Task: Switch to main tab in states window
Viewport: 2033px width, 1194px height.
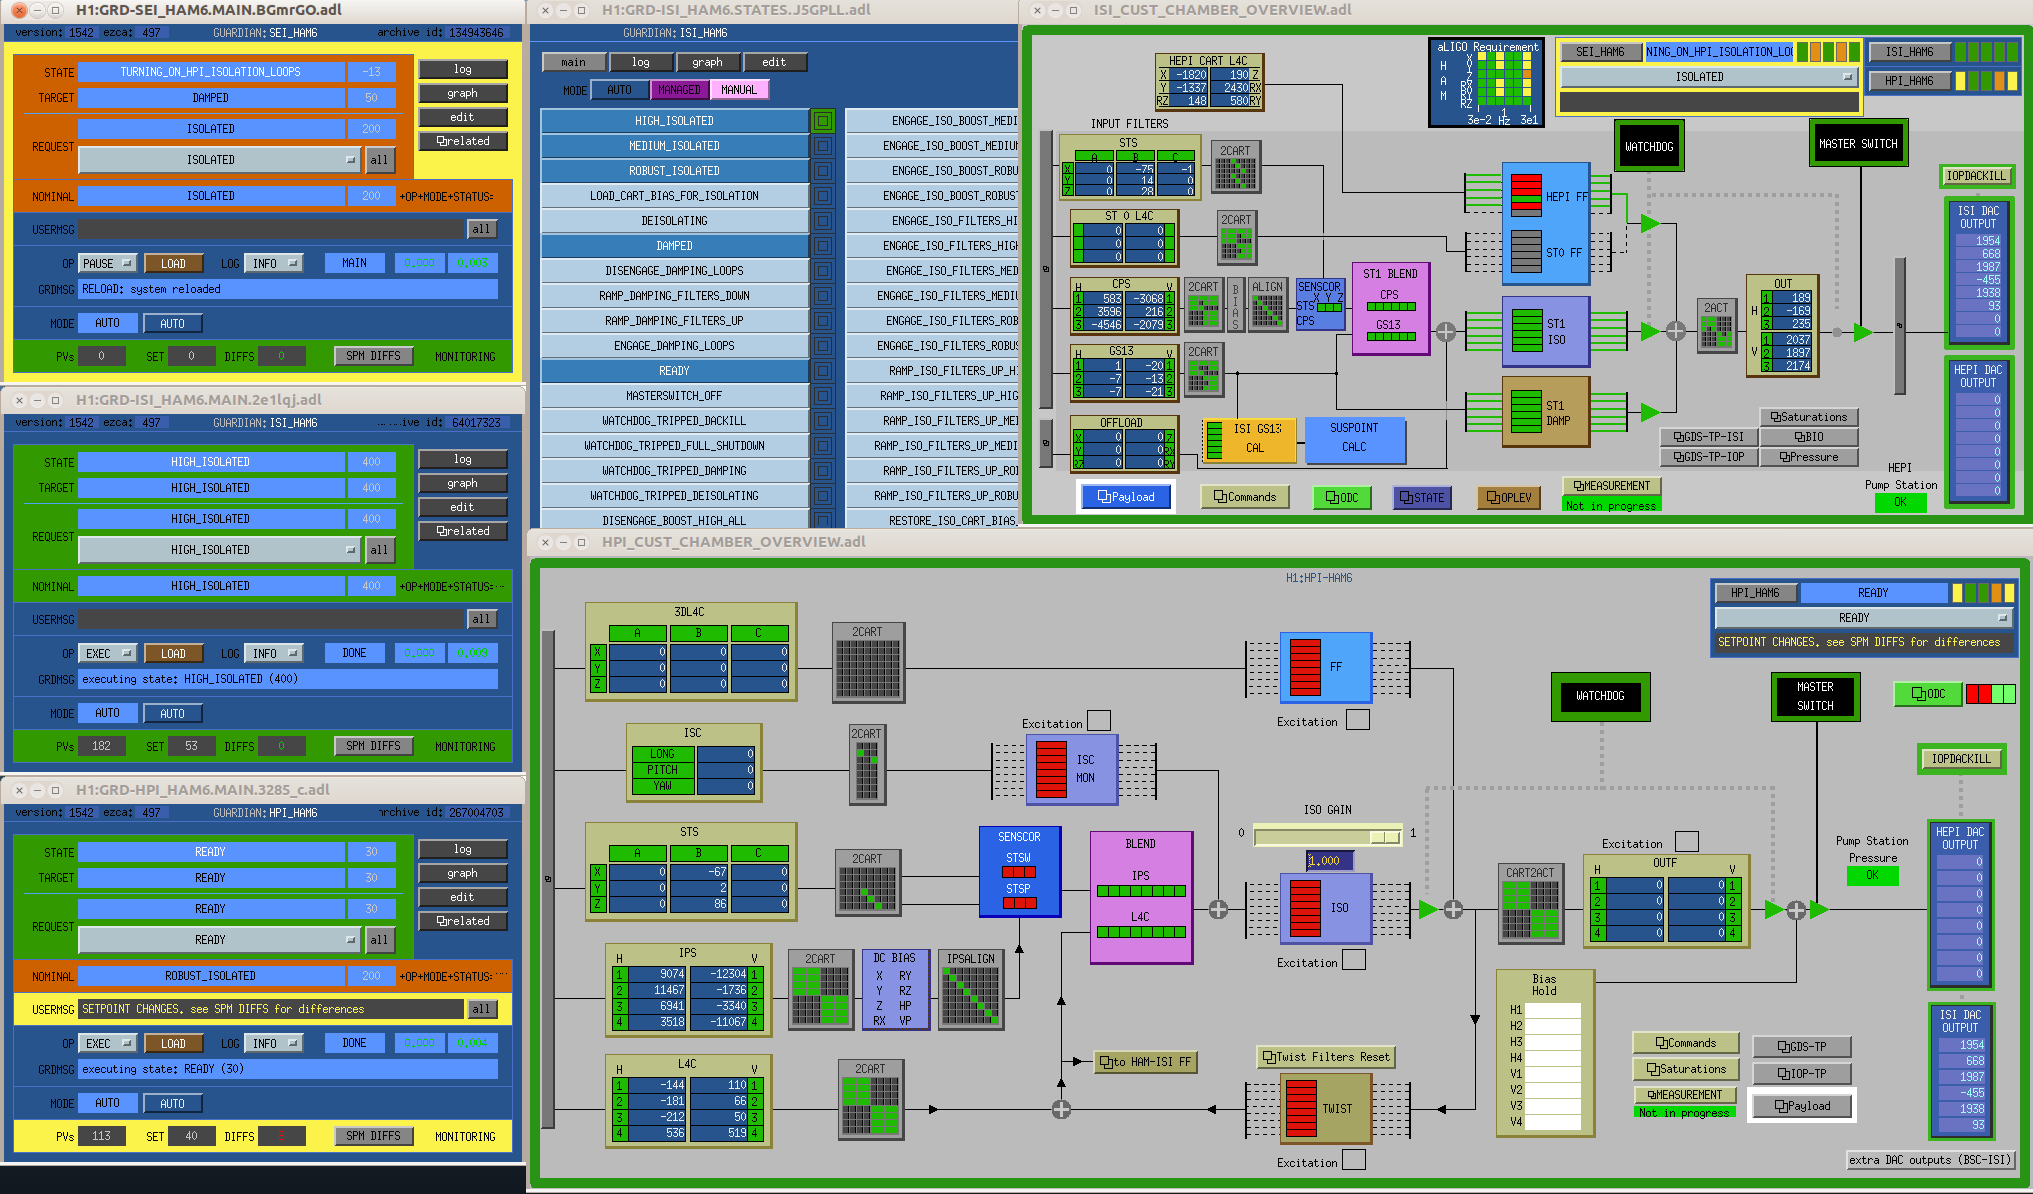Action: (573, 62)
